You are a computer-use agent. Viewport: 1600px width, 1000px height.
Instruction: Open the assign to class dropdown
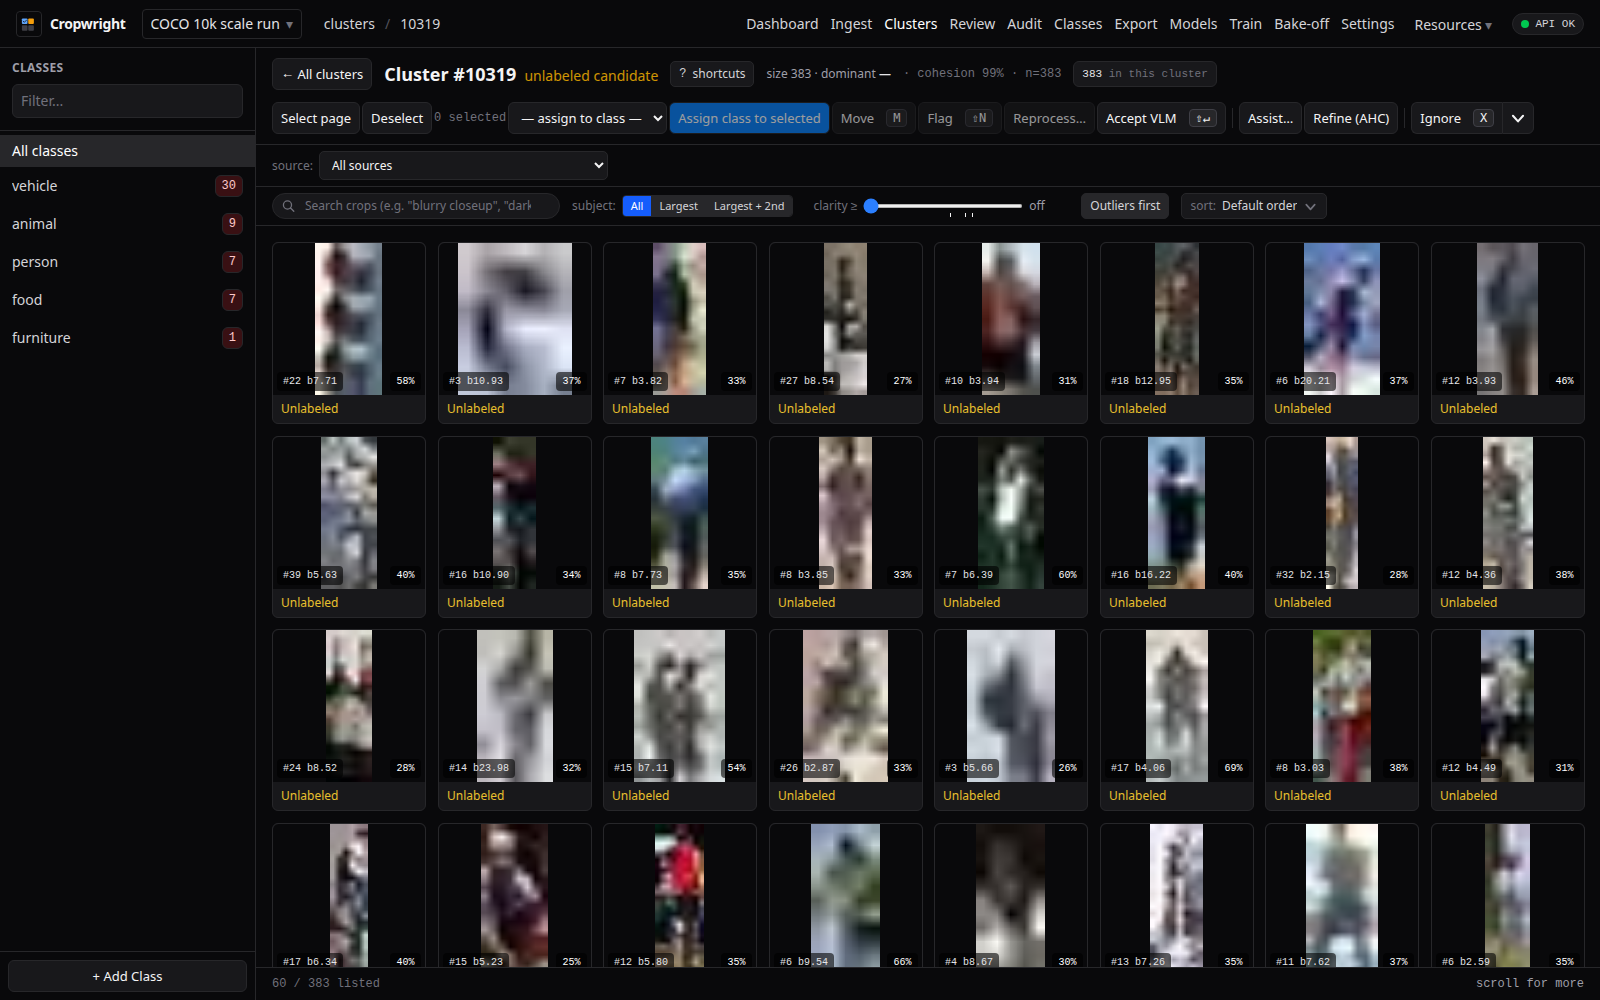588,118
